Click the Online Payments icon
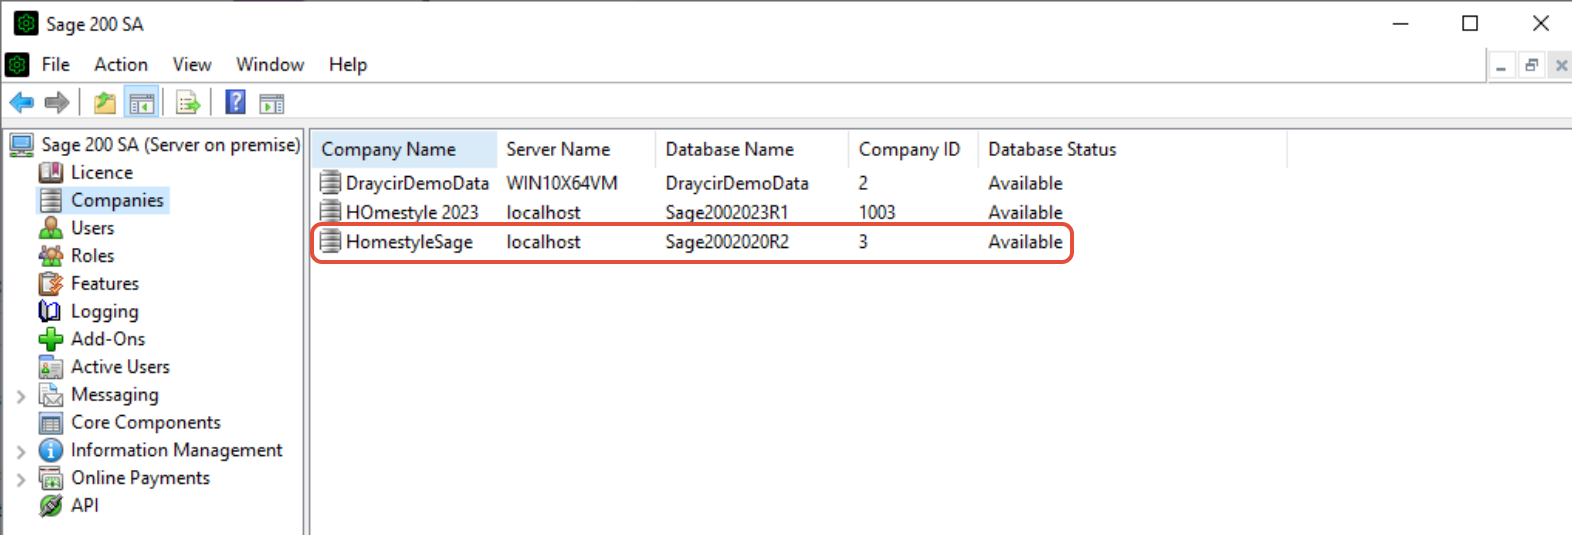The width and height of the screenshot is (1572, 535). 51,478
